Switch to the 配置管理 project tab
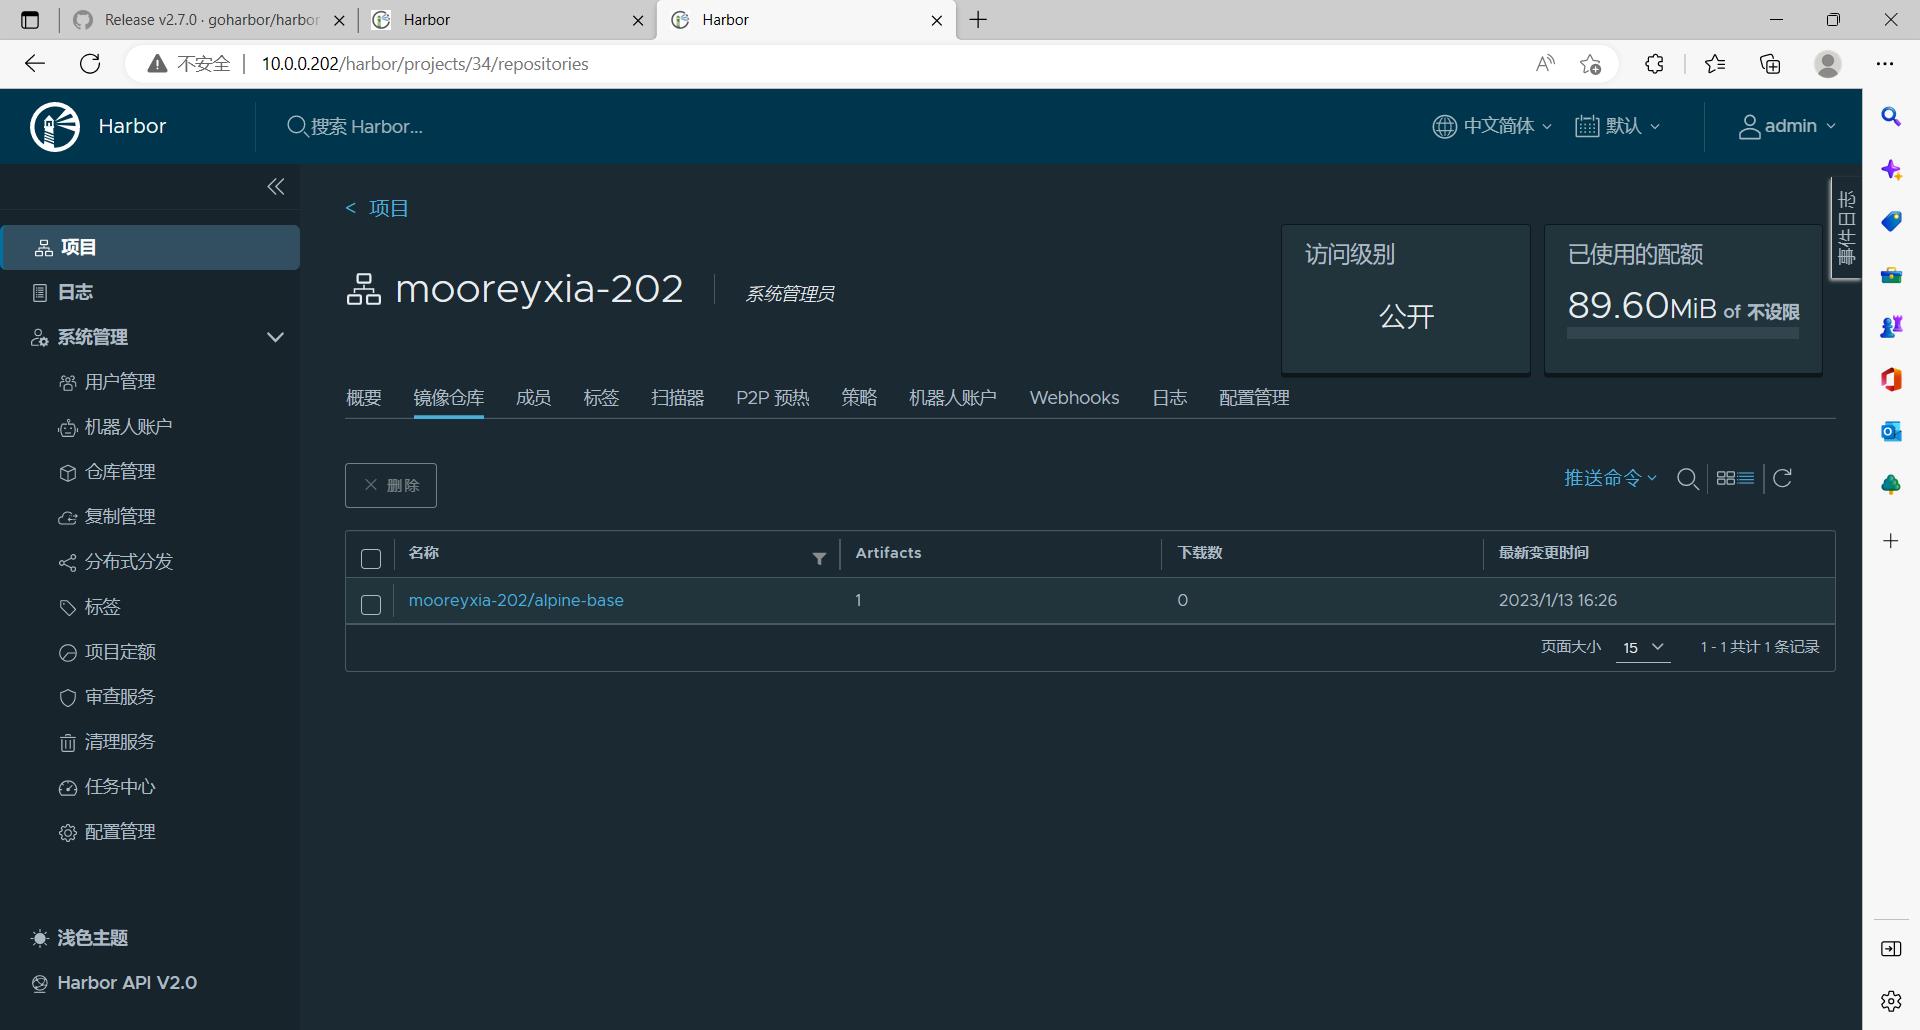This screenshot has height=1030, width=1920. pyautogui.click(x=1254, y=398)
